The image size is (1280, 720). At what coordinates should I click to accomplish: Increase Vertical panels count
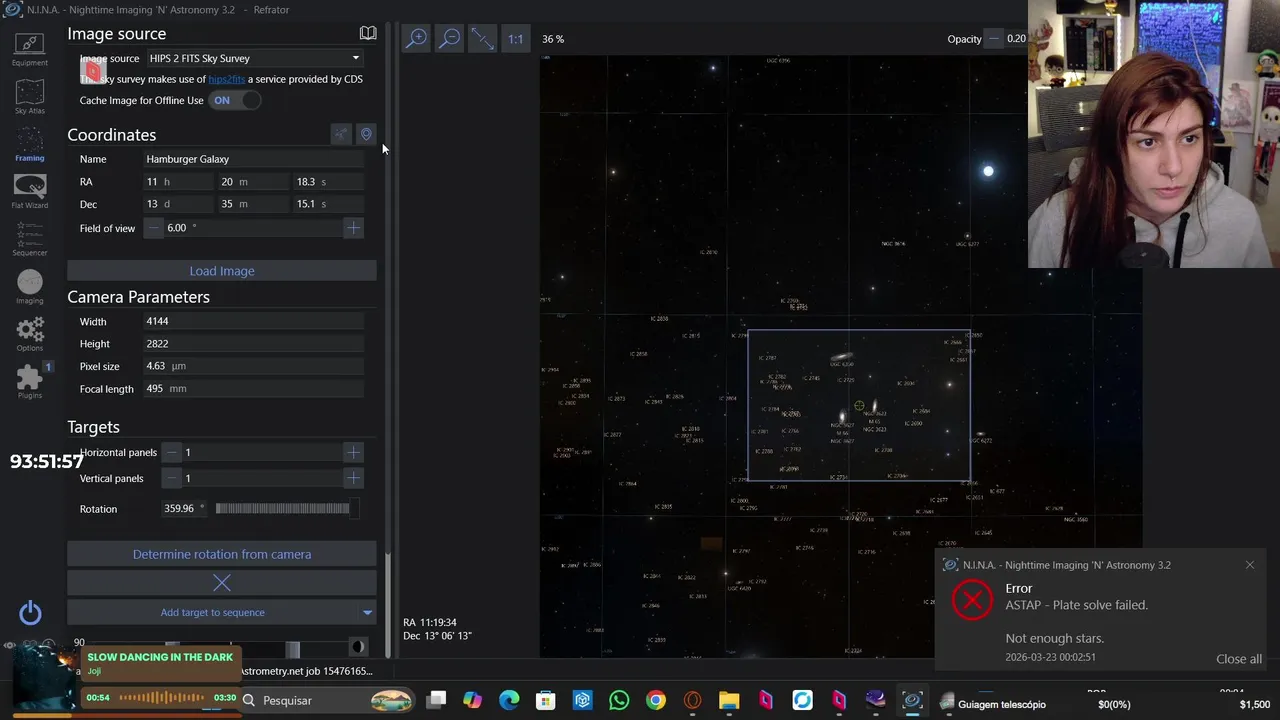pos(353,478)
